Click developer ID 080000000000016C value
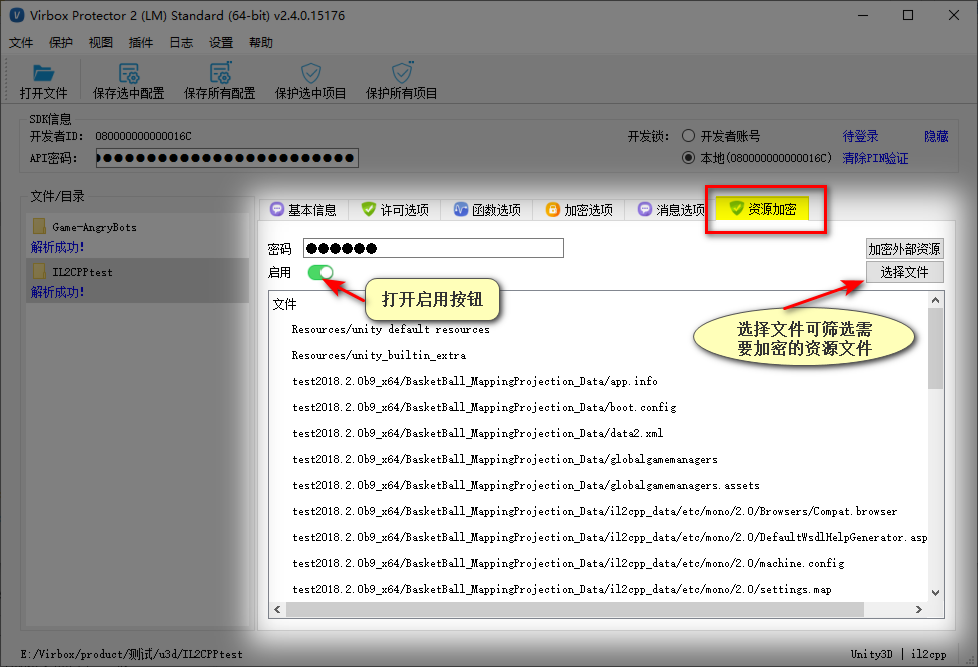 click(x=143, y=136)
